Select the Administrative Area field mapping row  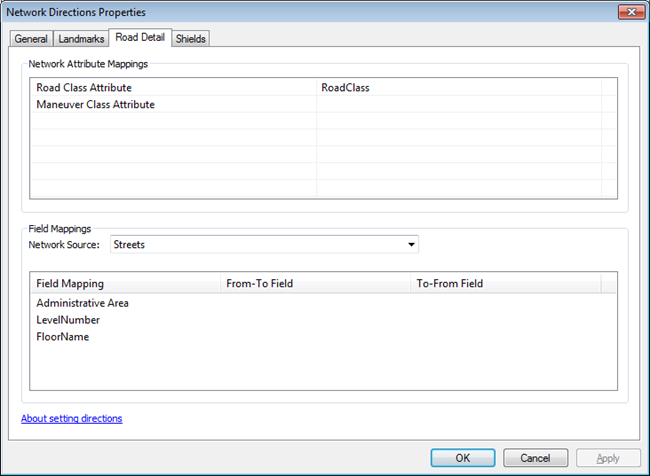pyautogui.click(x=82, y=303)
